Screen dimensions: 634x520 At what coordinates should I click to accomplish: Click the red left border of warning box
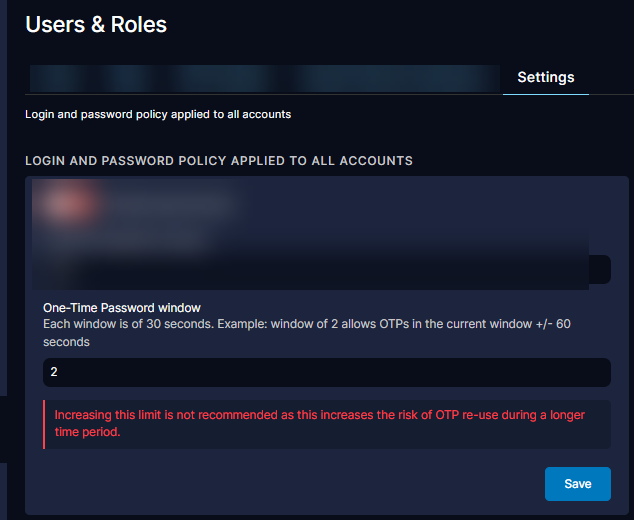click(x=45, y=424)
